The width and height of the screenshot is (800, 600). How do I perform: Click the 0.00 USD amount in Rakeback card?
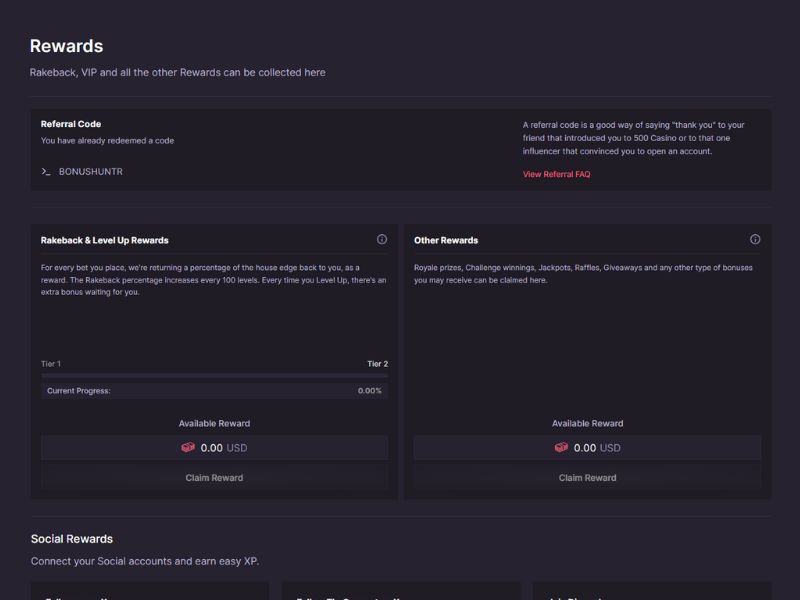[223, 448]
